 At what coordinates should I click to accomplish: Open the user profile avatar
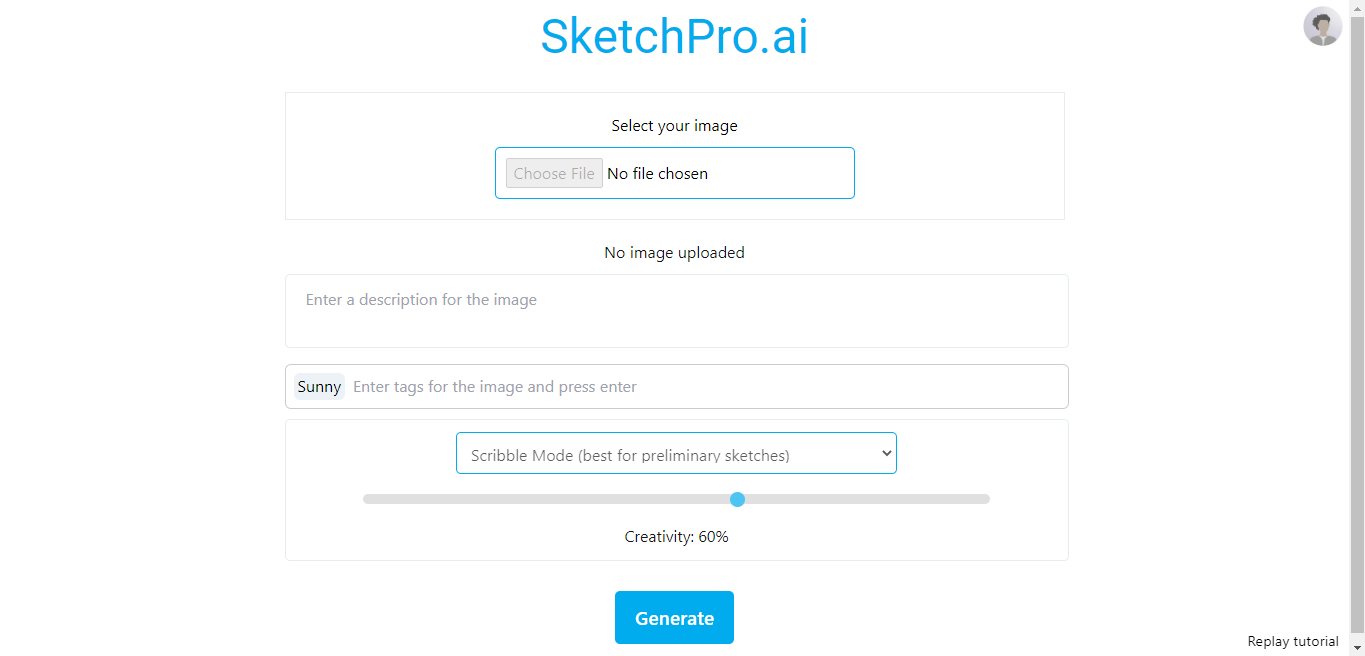1322,26
